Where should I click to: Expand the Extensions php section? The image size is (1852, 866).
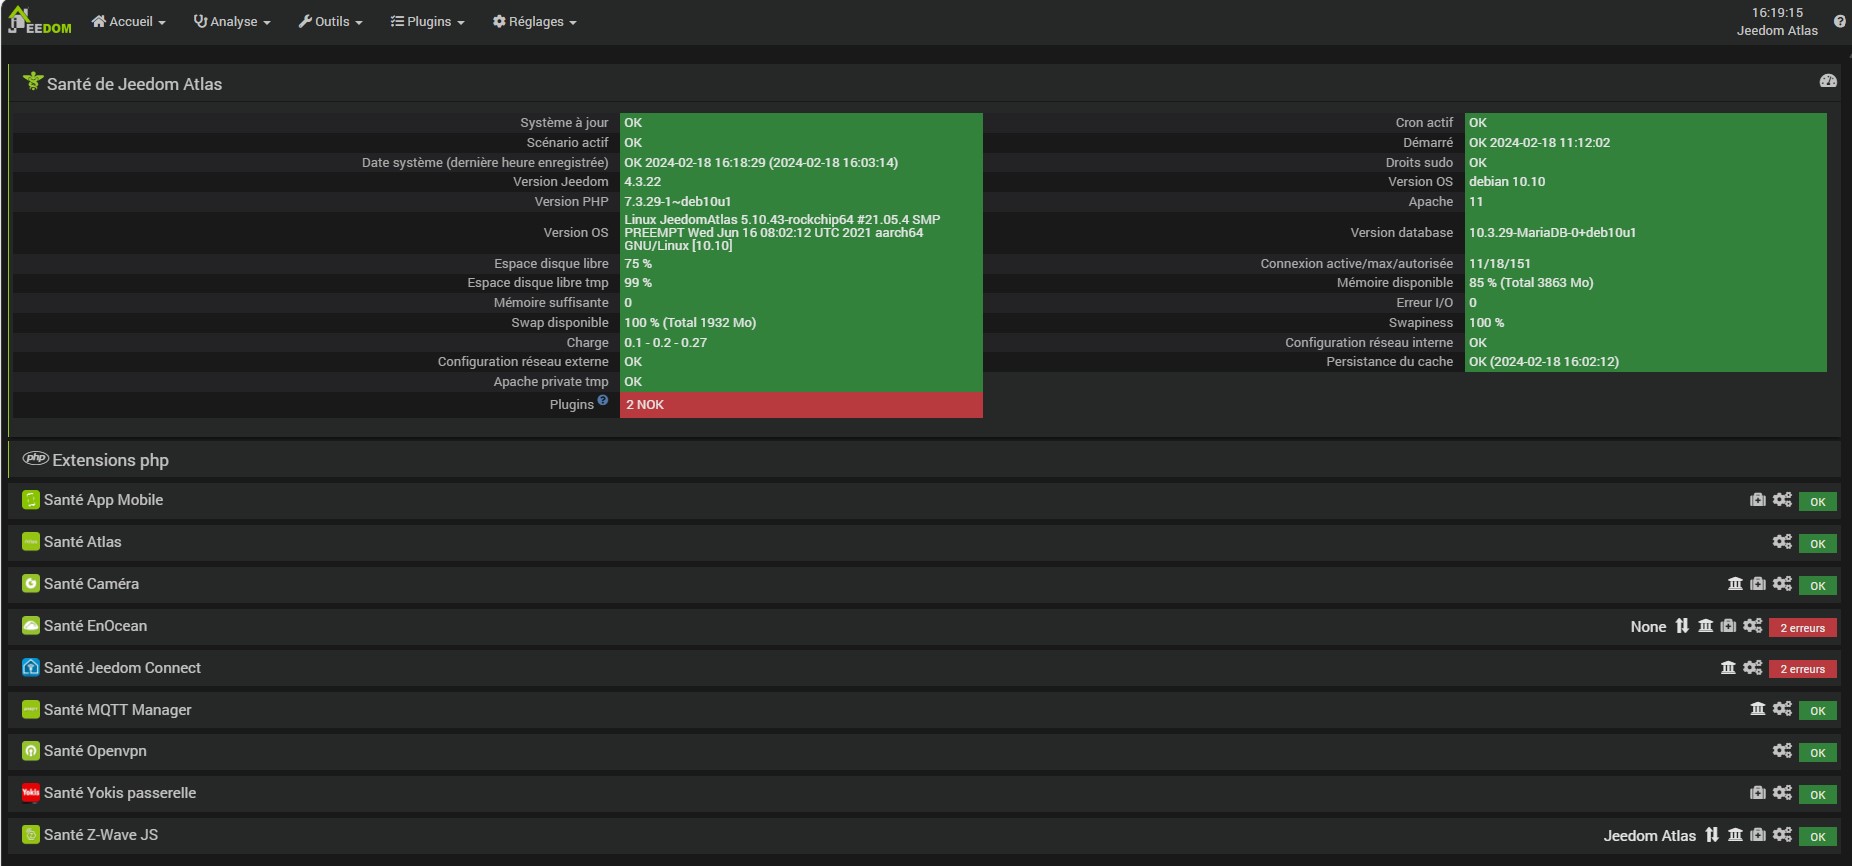[x=110, y=460]
